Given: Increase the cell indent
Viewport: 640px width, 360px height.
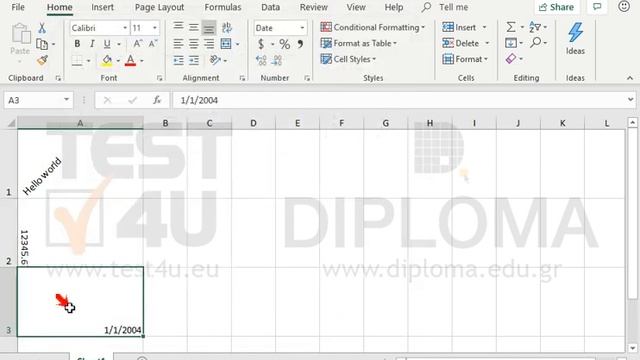Looking at the screenshot, I should point(194,60).
